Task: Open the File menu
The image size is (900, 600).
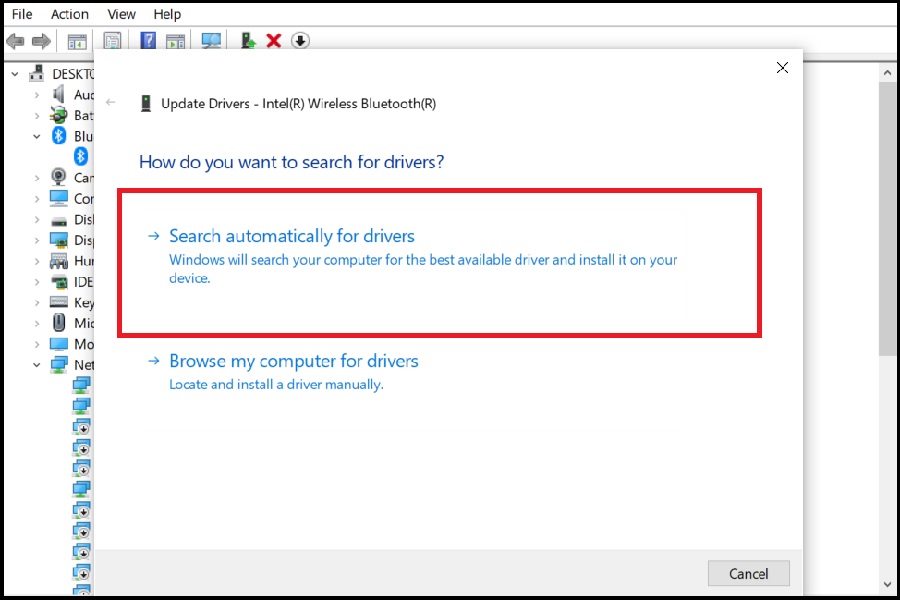Action: (x=22, y=14)
